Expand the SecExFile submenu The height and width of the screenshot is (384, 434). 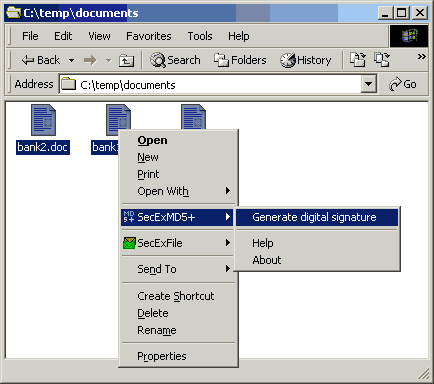177,243
